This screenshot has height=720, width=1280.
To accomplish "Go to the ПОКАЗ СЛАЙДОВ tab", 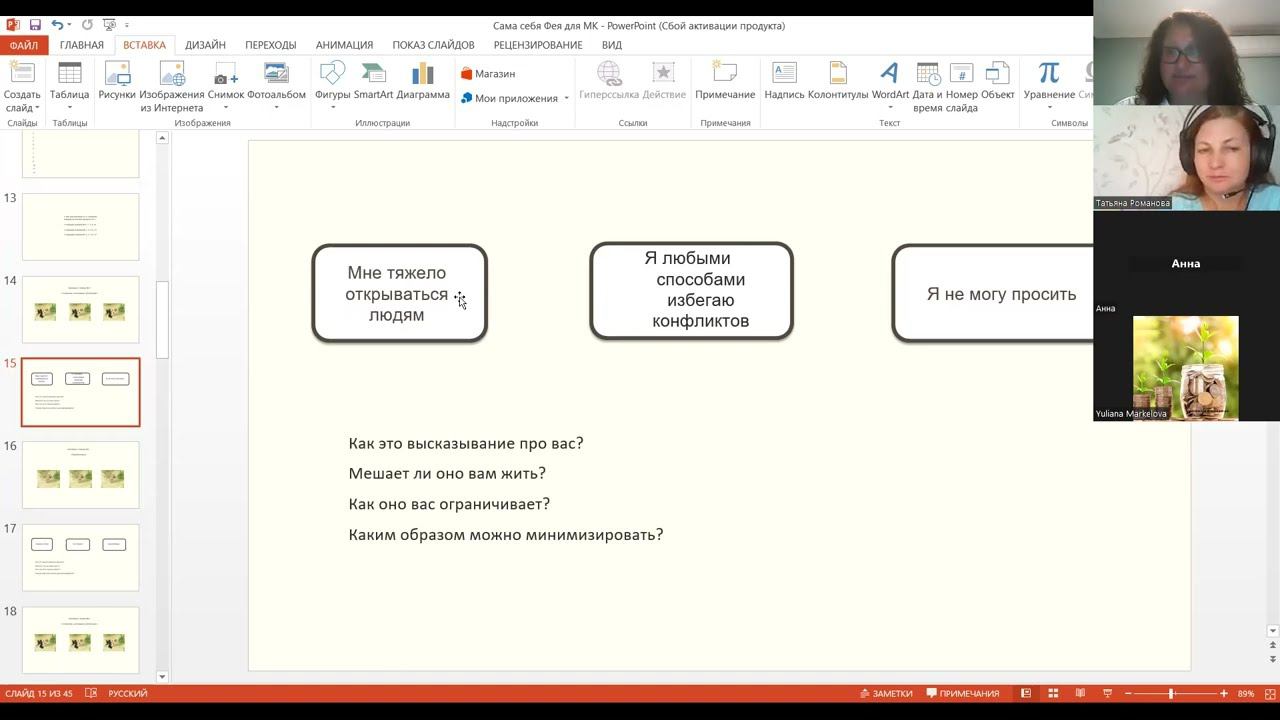I will coord(433,45).
